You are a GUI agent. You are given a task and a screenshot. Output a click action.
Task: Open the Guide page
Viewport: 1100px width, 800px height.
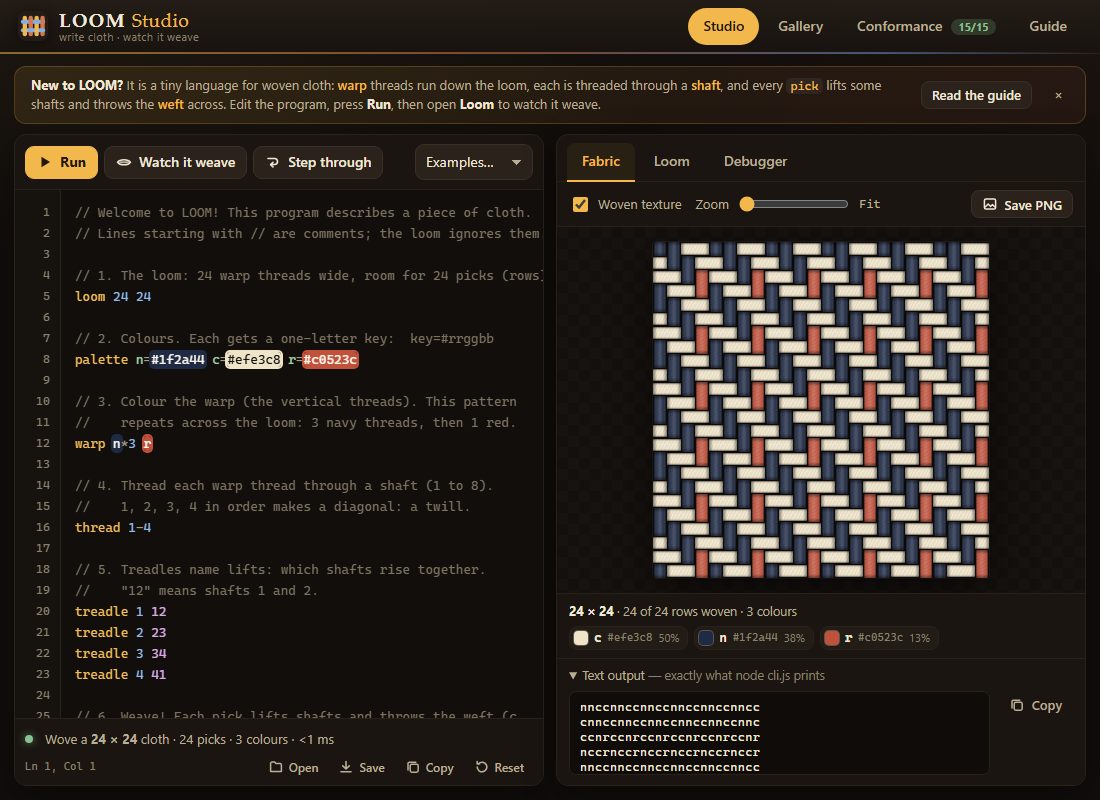(1048, 26)
